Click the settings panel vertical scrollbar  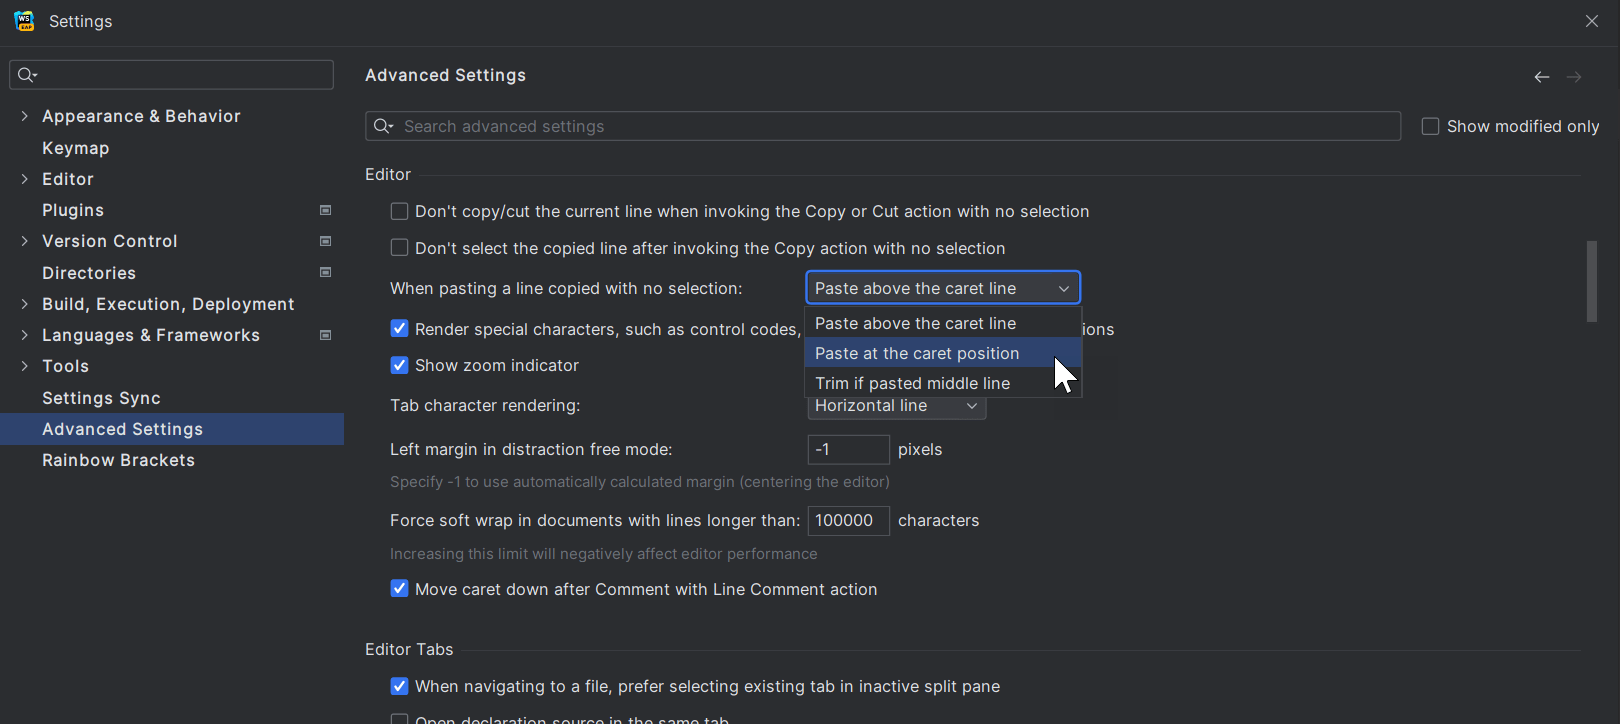coord(1591,281)
